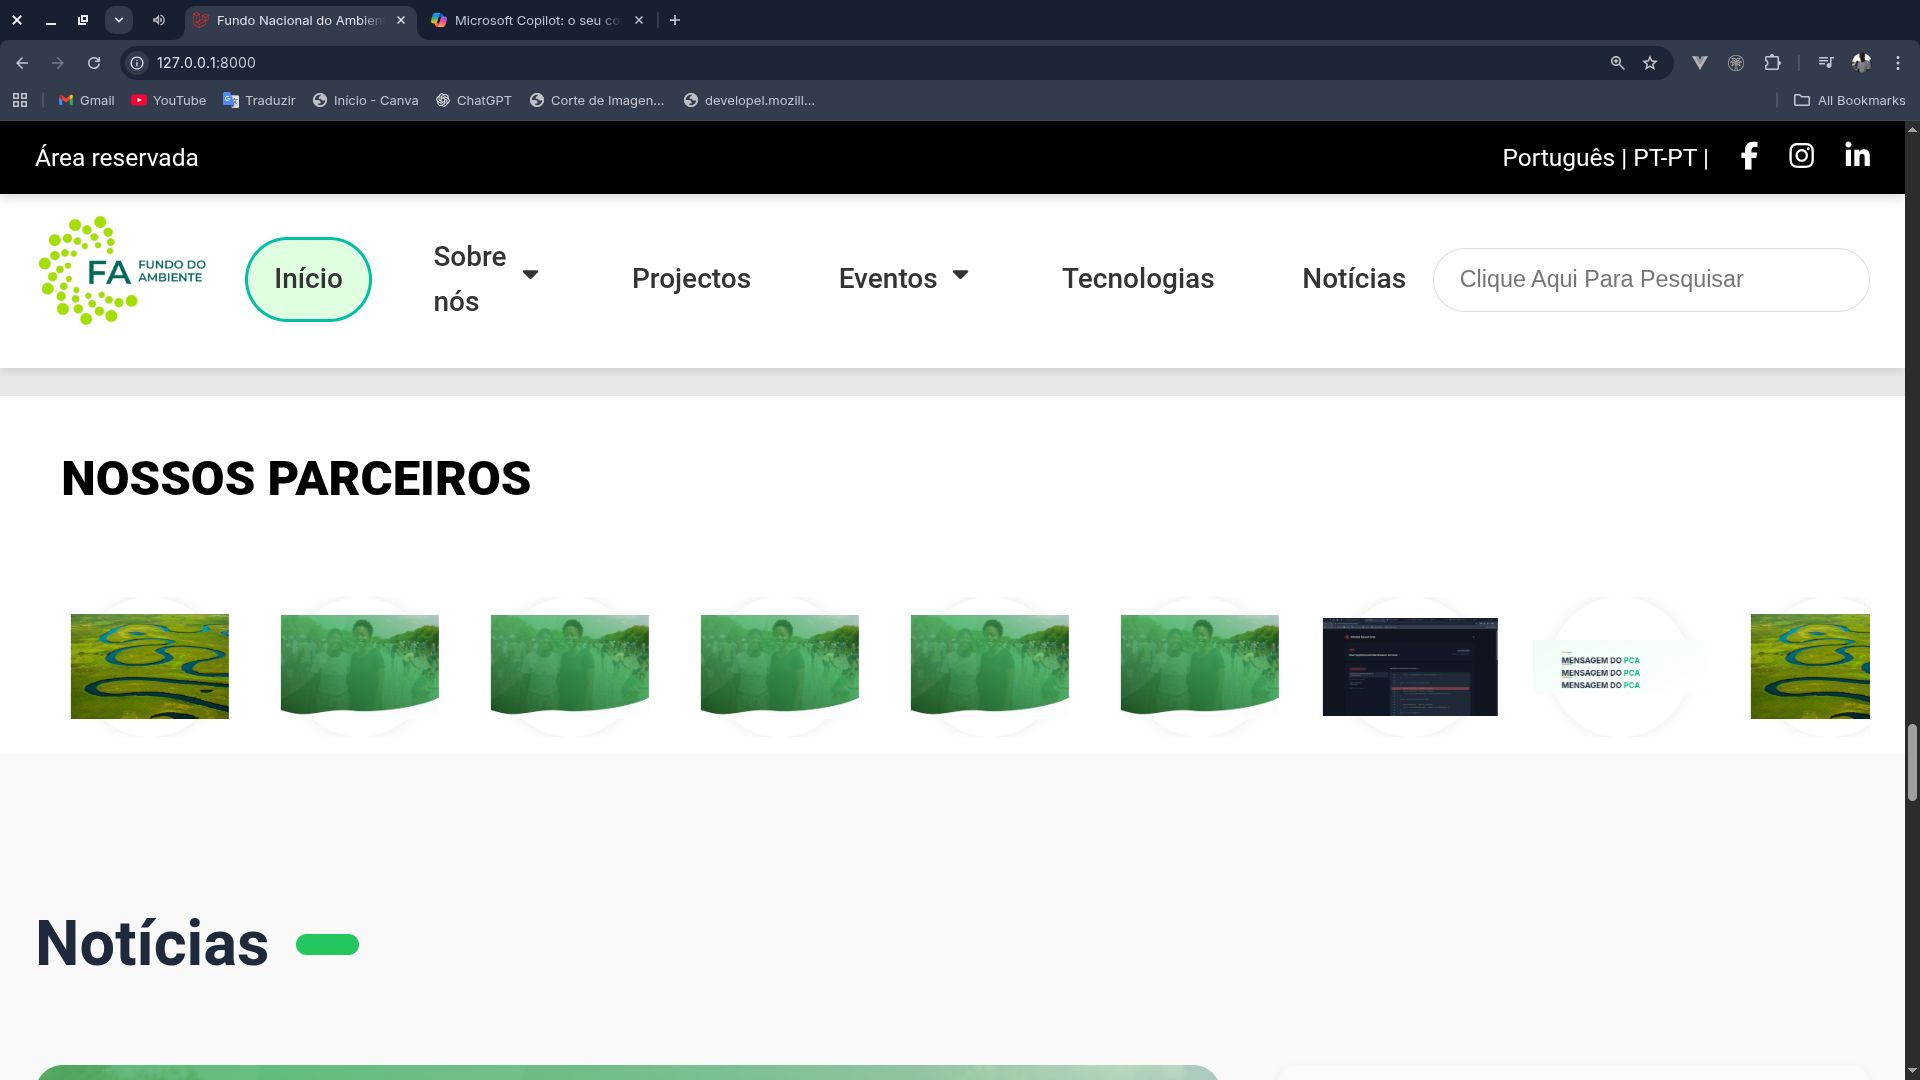
Task: Mute tab audio speaker icon
Action: 159,20
